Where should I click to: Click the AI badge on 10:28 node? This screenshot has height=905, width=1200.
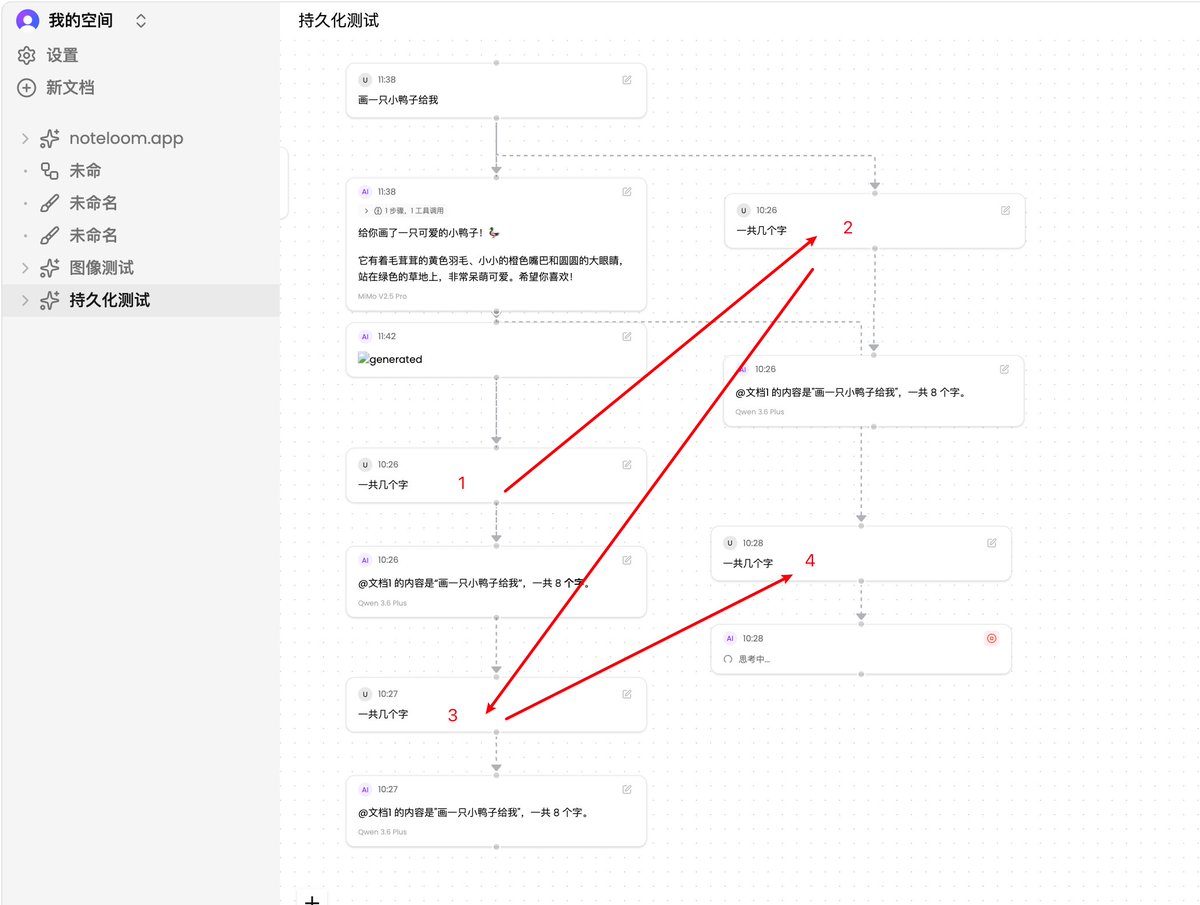pos(730,638)
